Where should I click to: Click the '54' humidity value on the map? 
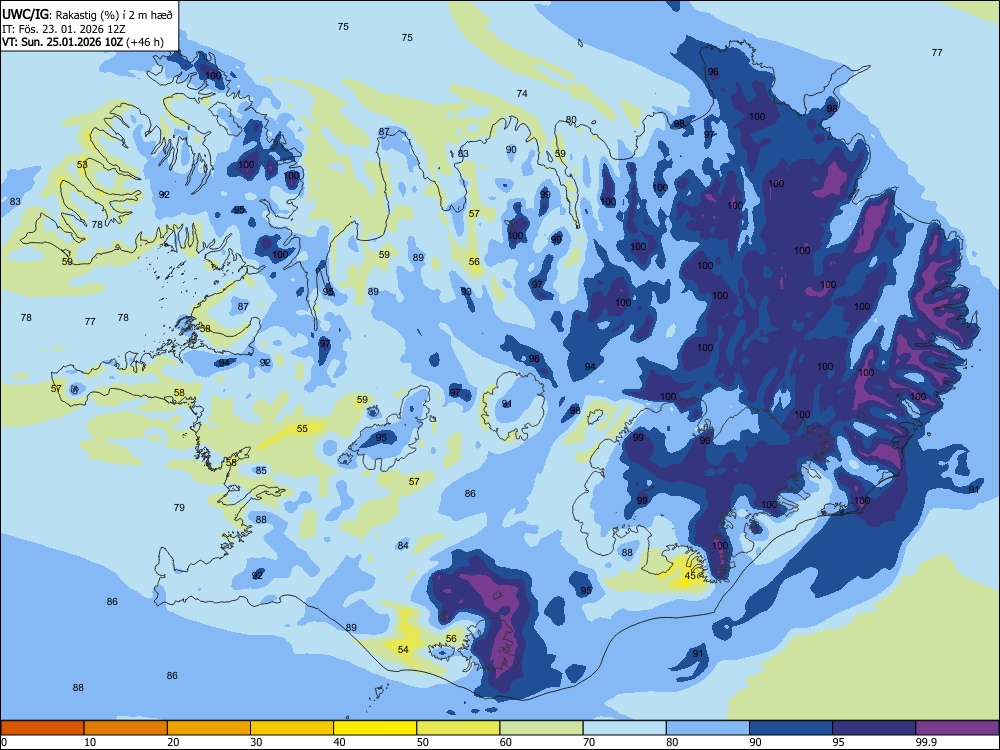tap(403, 649)
